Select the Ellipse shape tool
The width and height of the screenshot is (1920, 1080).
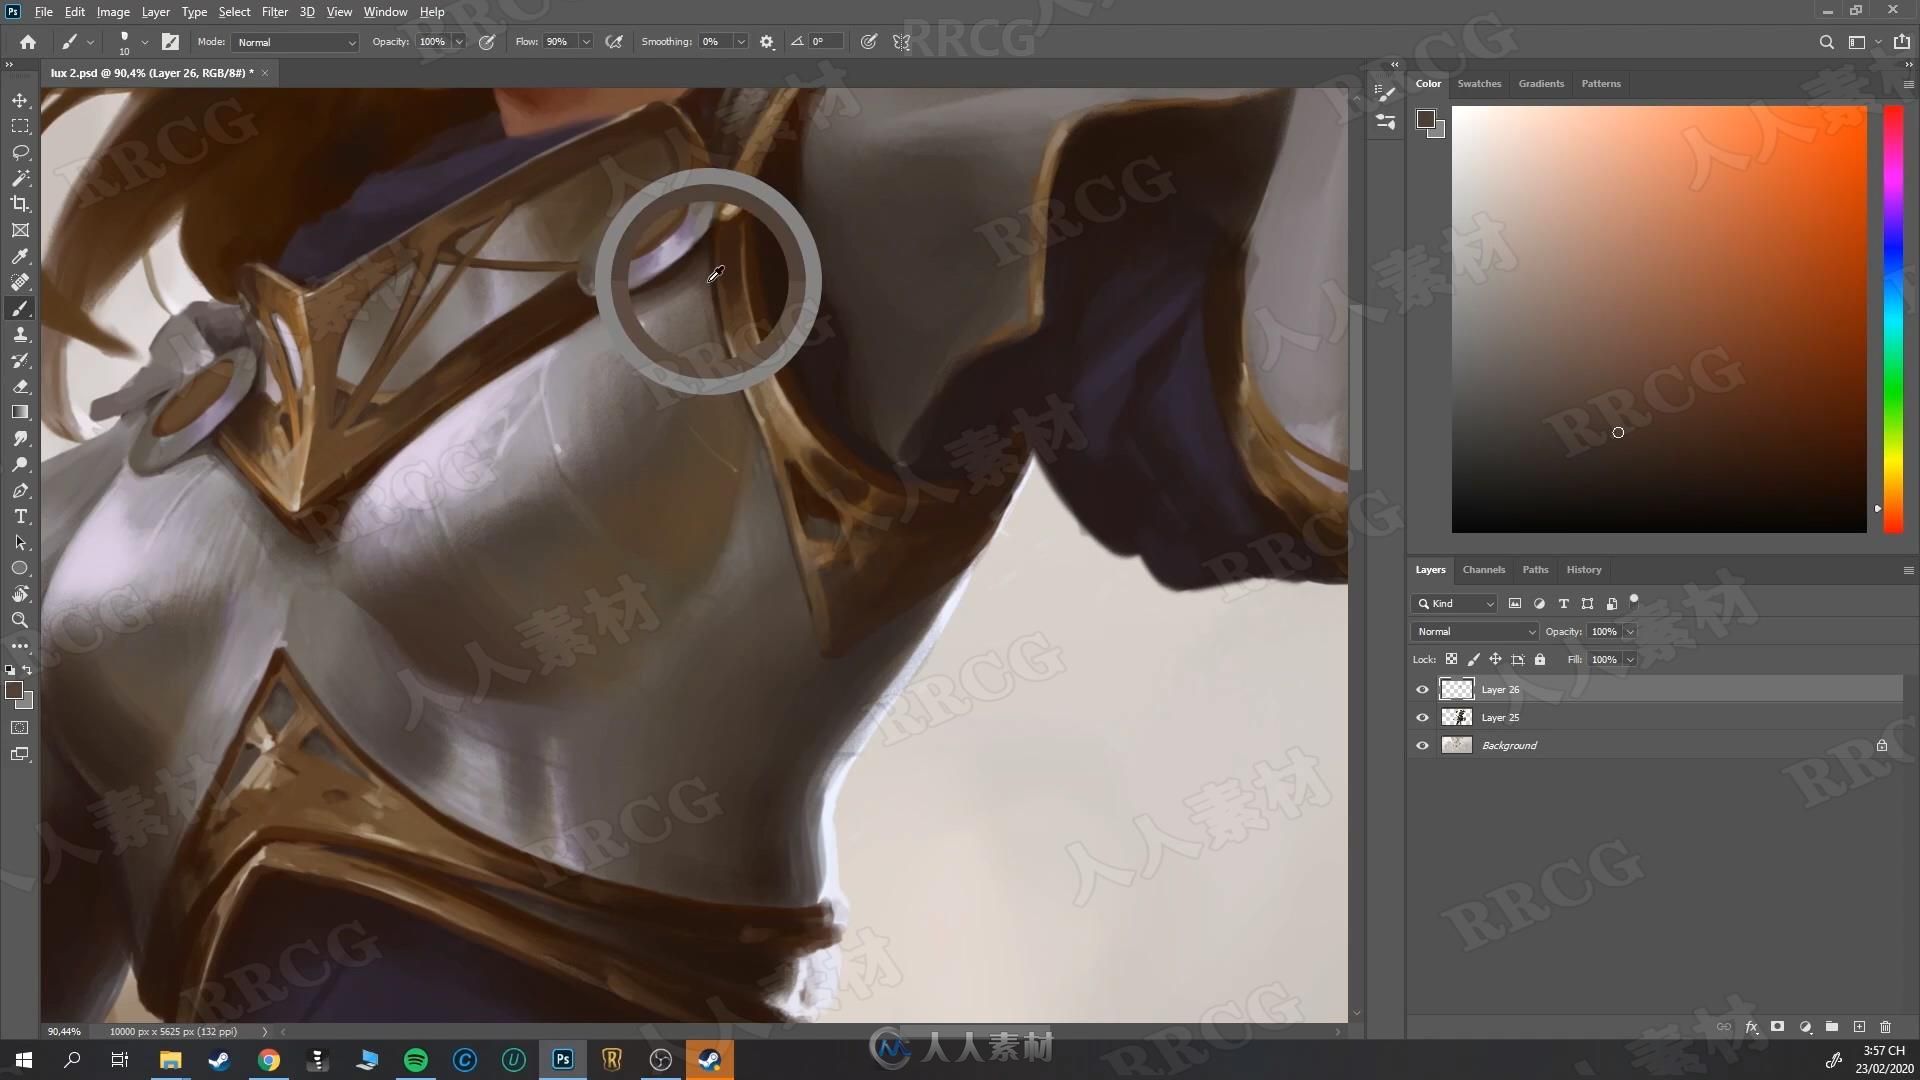pyautogui.click(x=20, y=568)
